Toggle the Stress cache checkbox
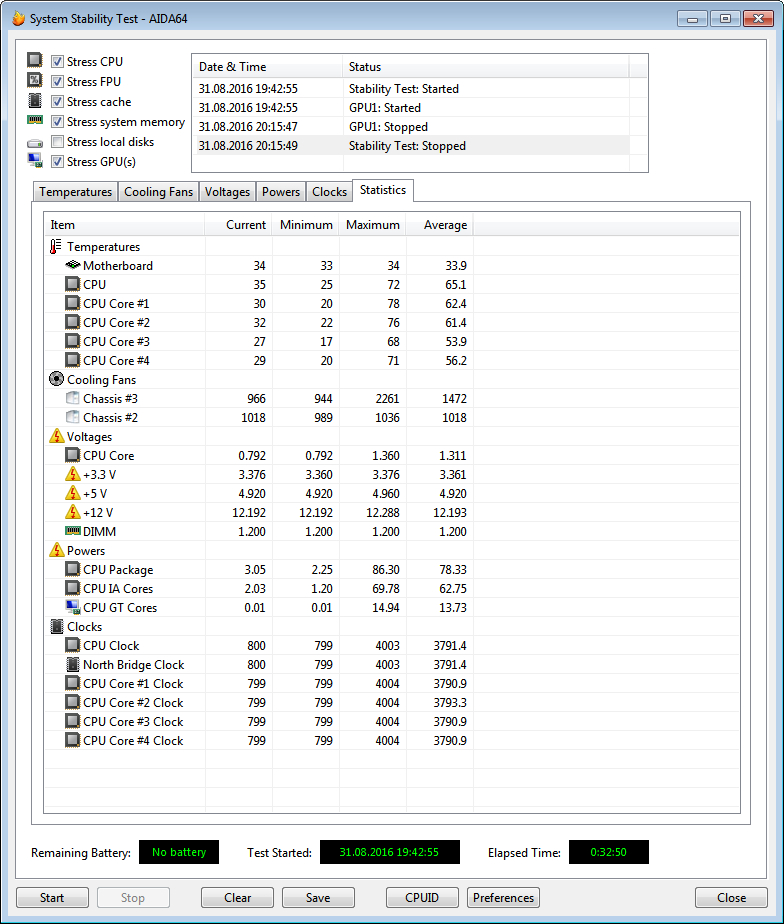Screen dimensions: 784x924 pyautogui.click(x=57, y=101)
